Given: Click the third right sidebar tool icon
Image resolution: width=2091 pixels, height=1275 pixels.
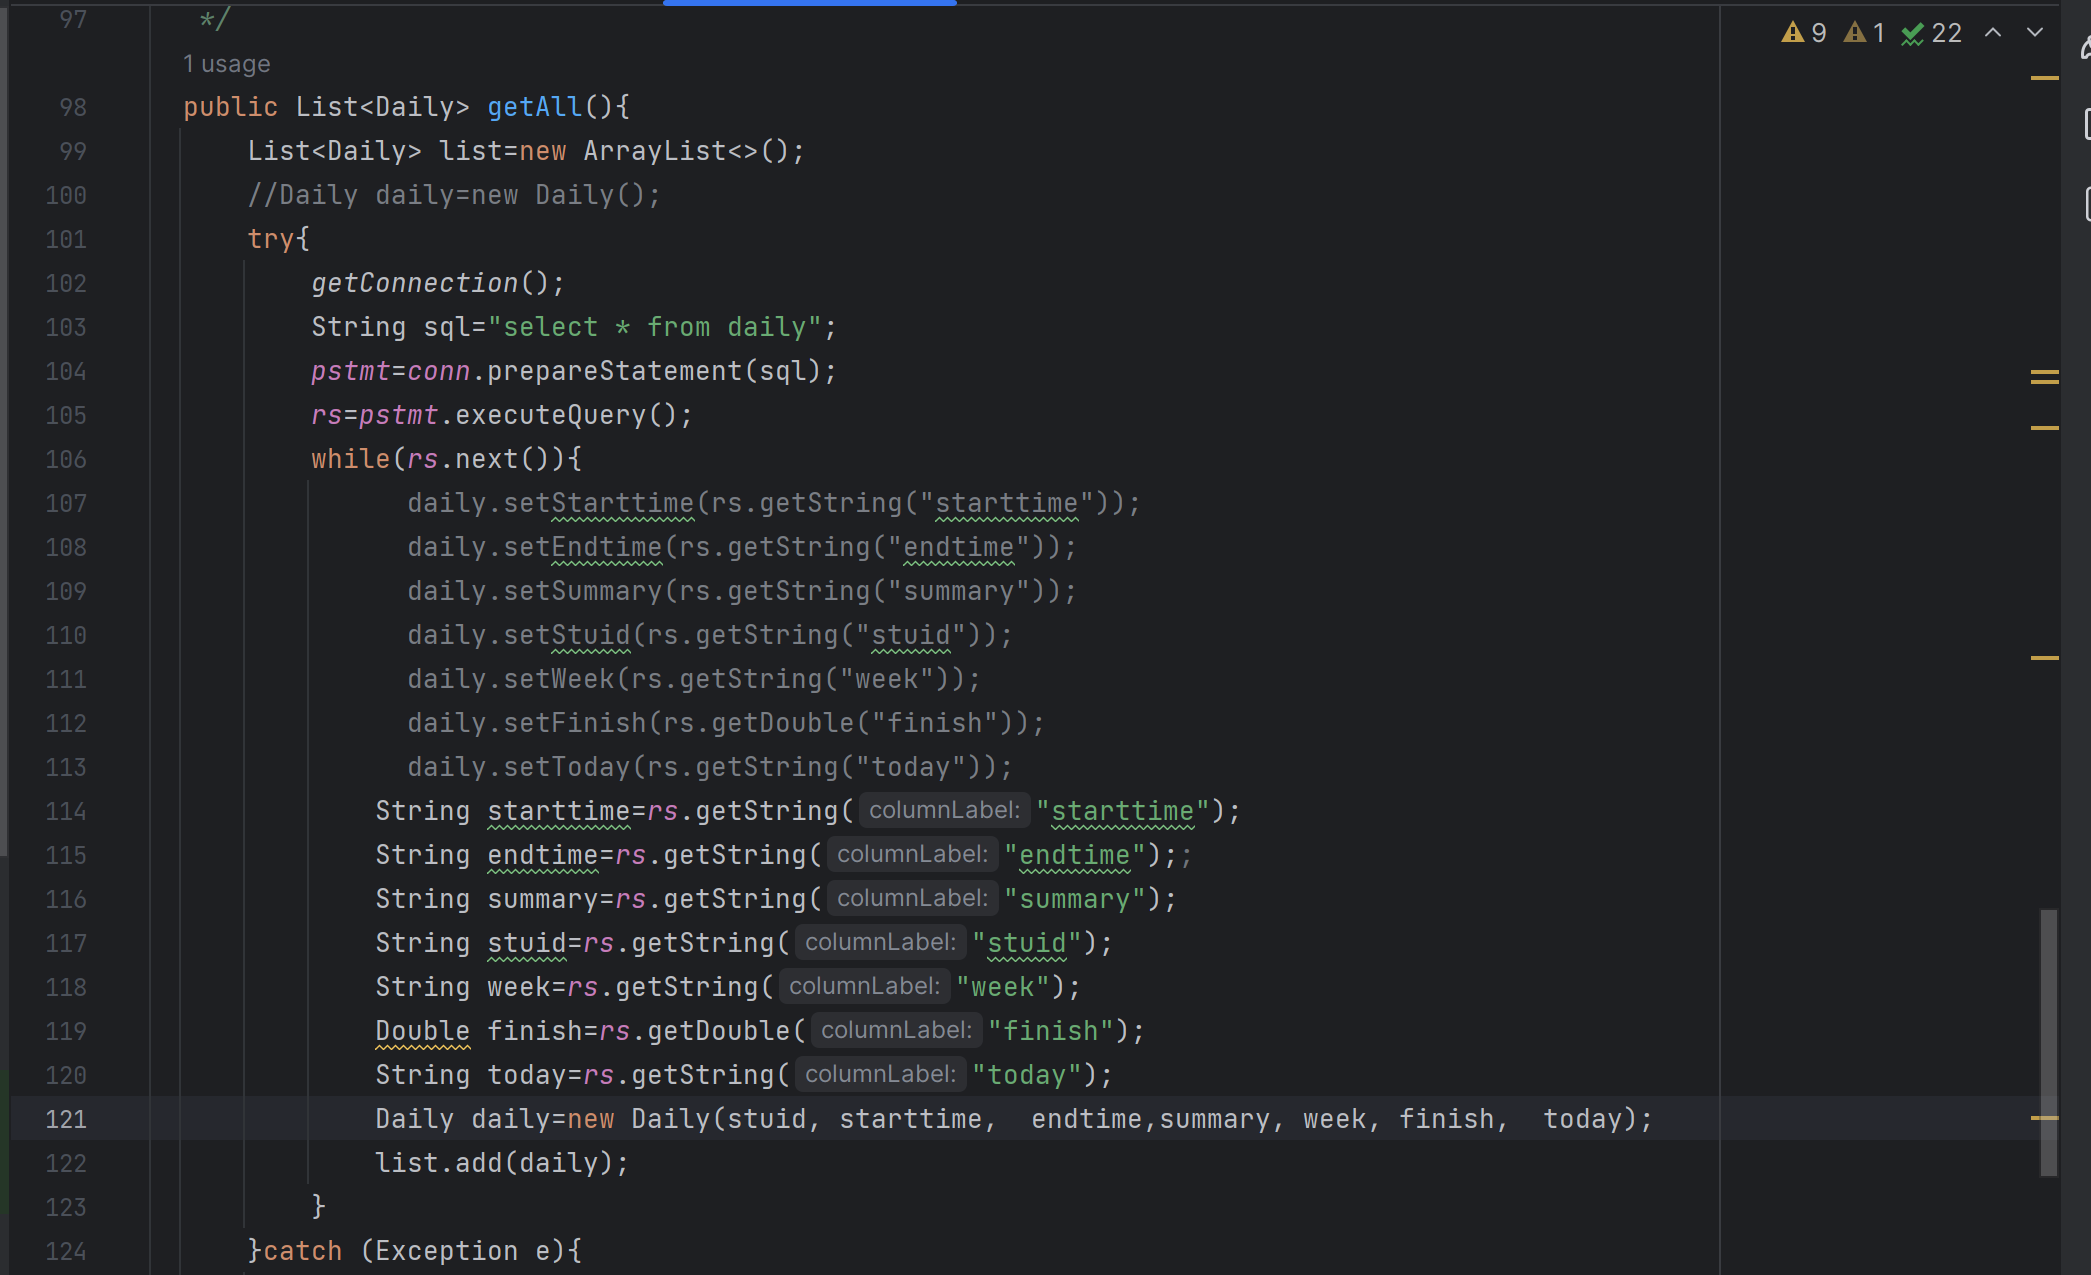Looking at the screenshot, I should pyautogui.click(x=2086, y=203).
